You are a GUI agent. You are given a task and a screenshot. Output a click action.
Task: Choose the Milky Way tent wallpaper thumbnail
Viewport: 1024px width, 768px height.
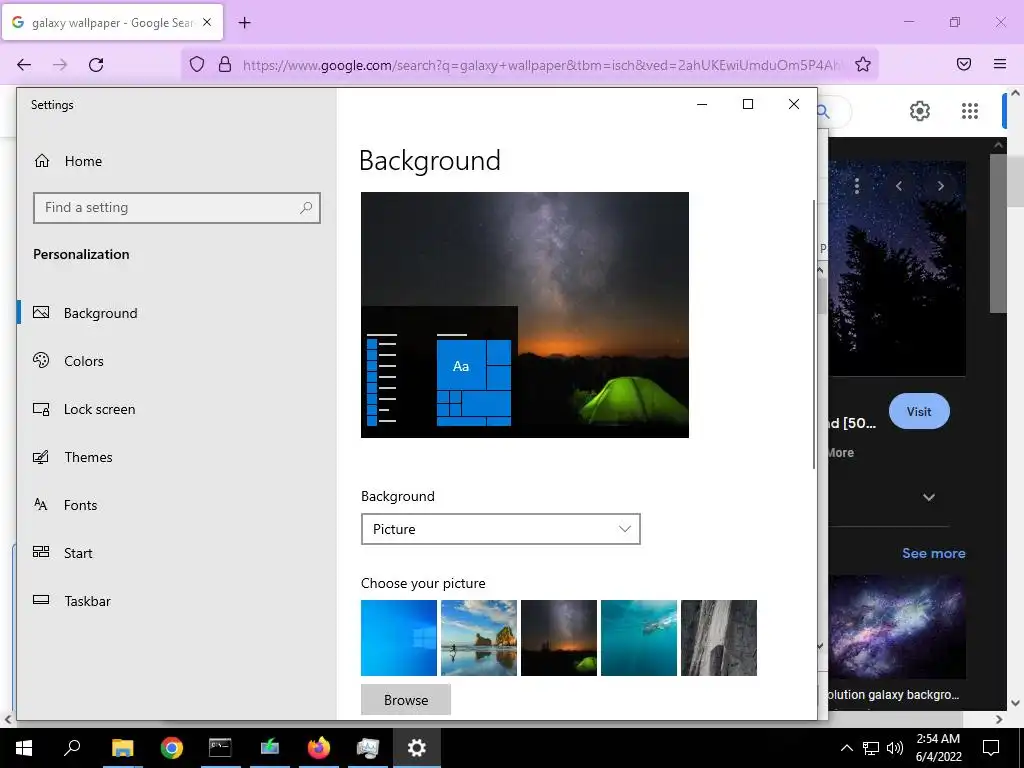(x=558, y=638)
